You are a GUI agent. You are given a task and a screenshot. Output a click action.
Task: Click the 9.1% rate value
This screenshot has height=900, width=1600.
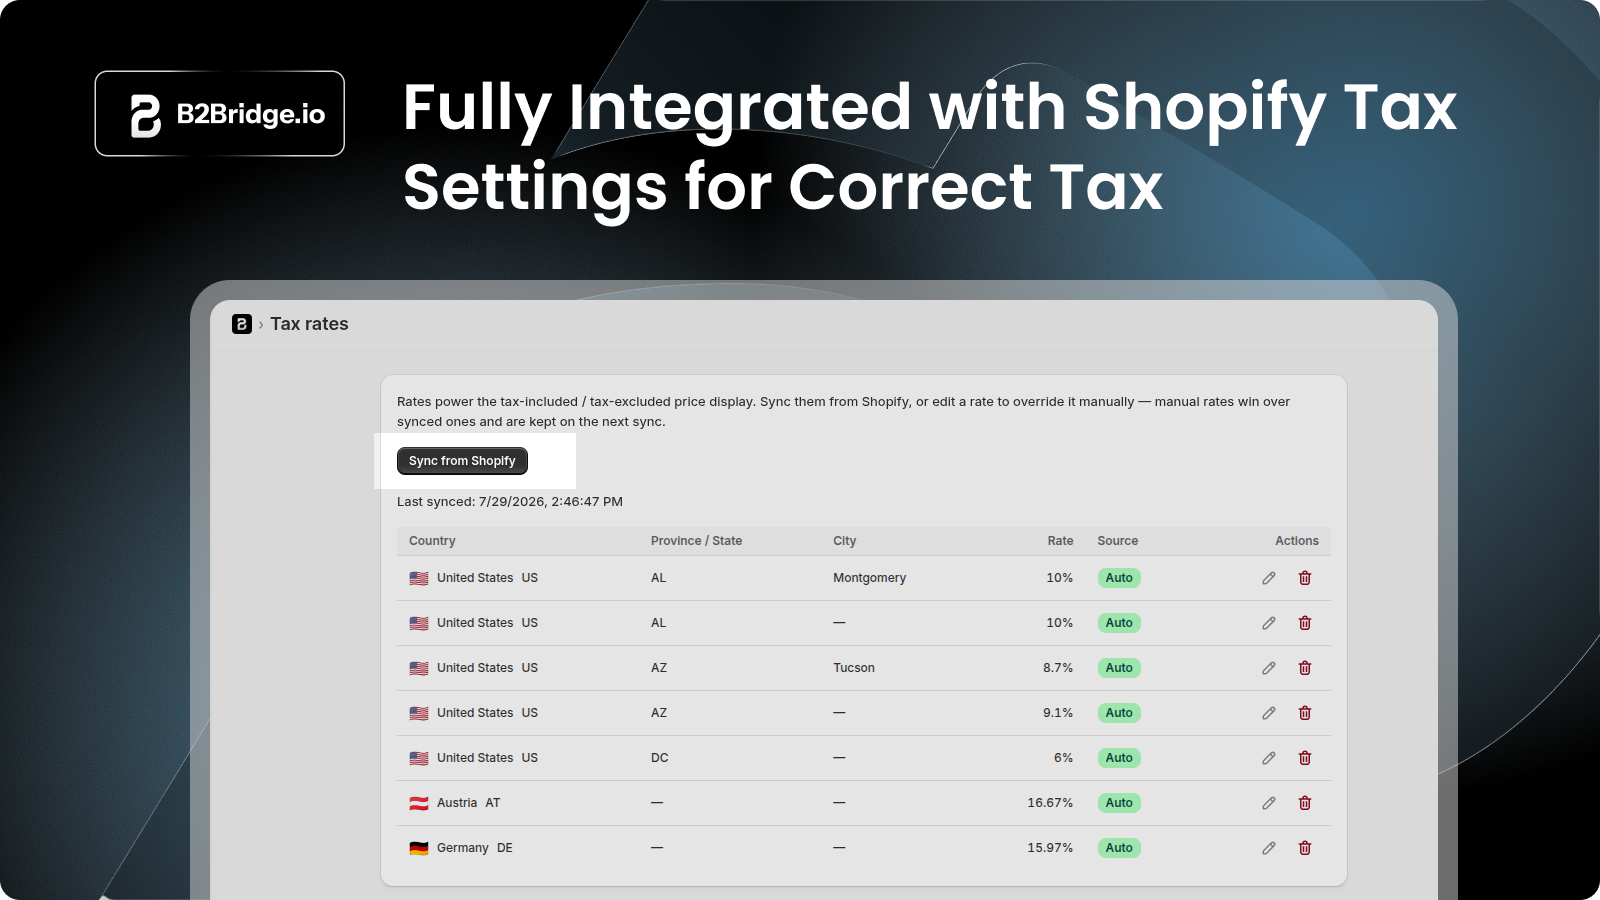(x=1058, y=713)
